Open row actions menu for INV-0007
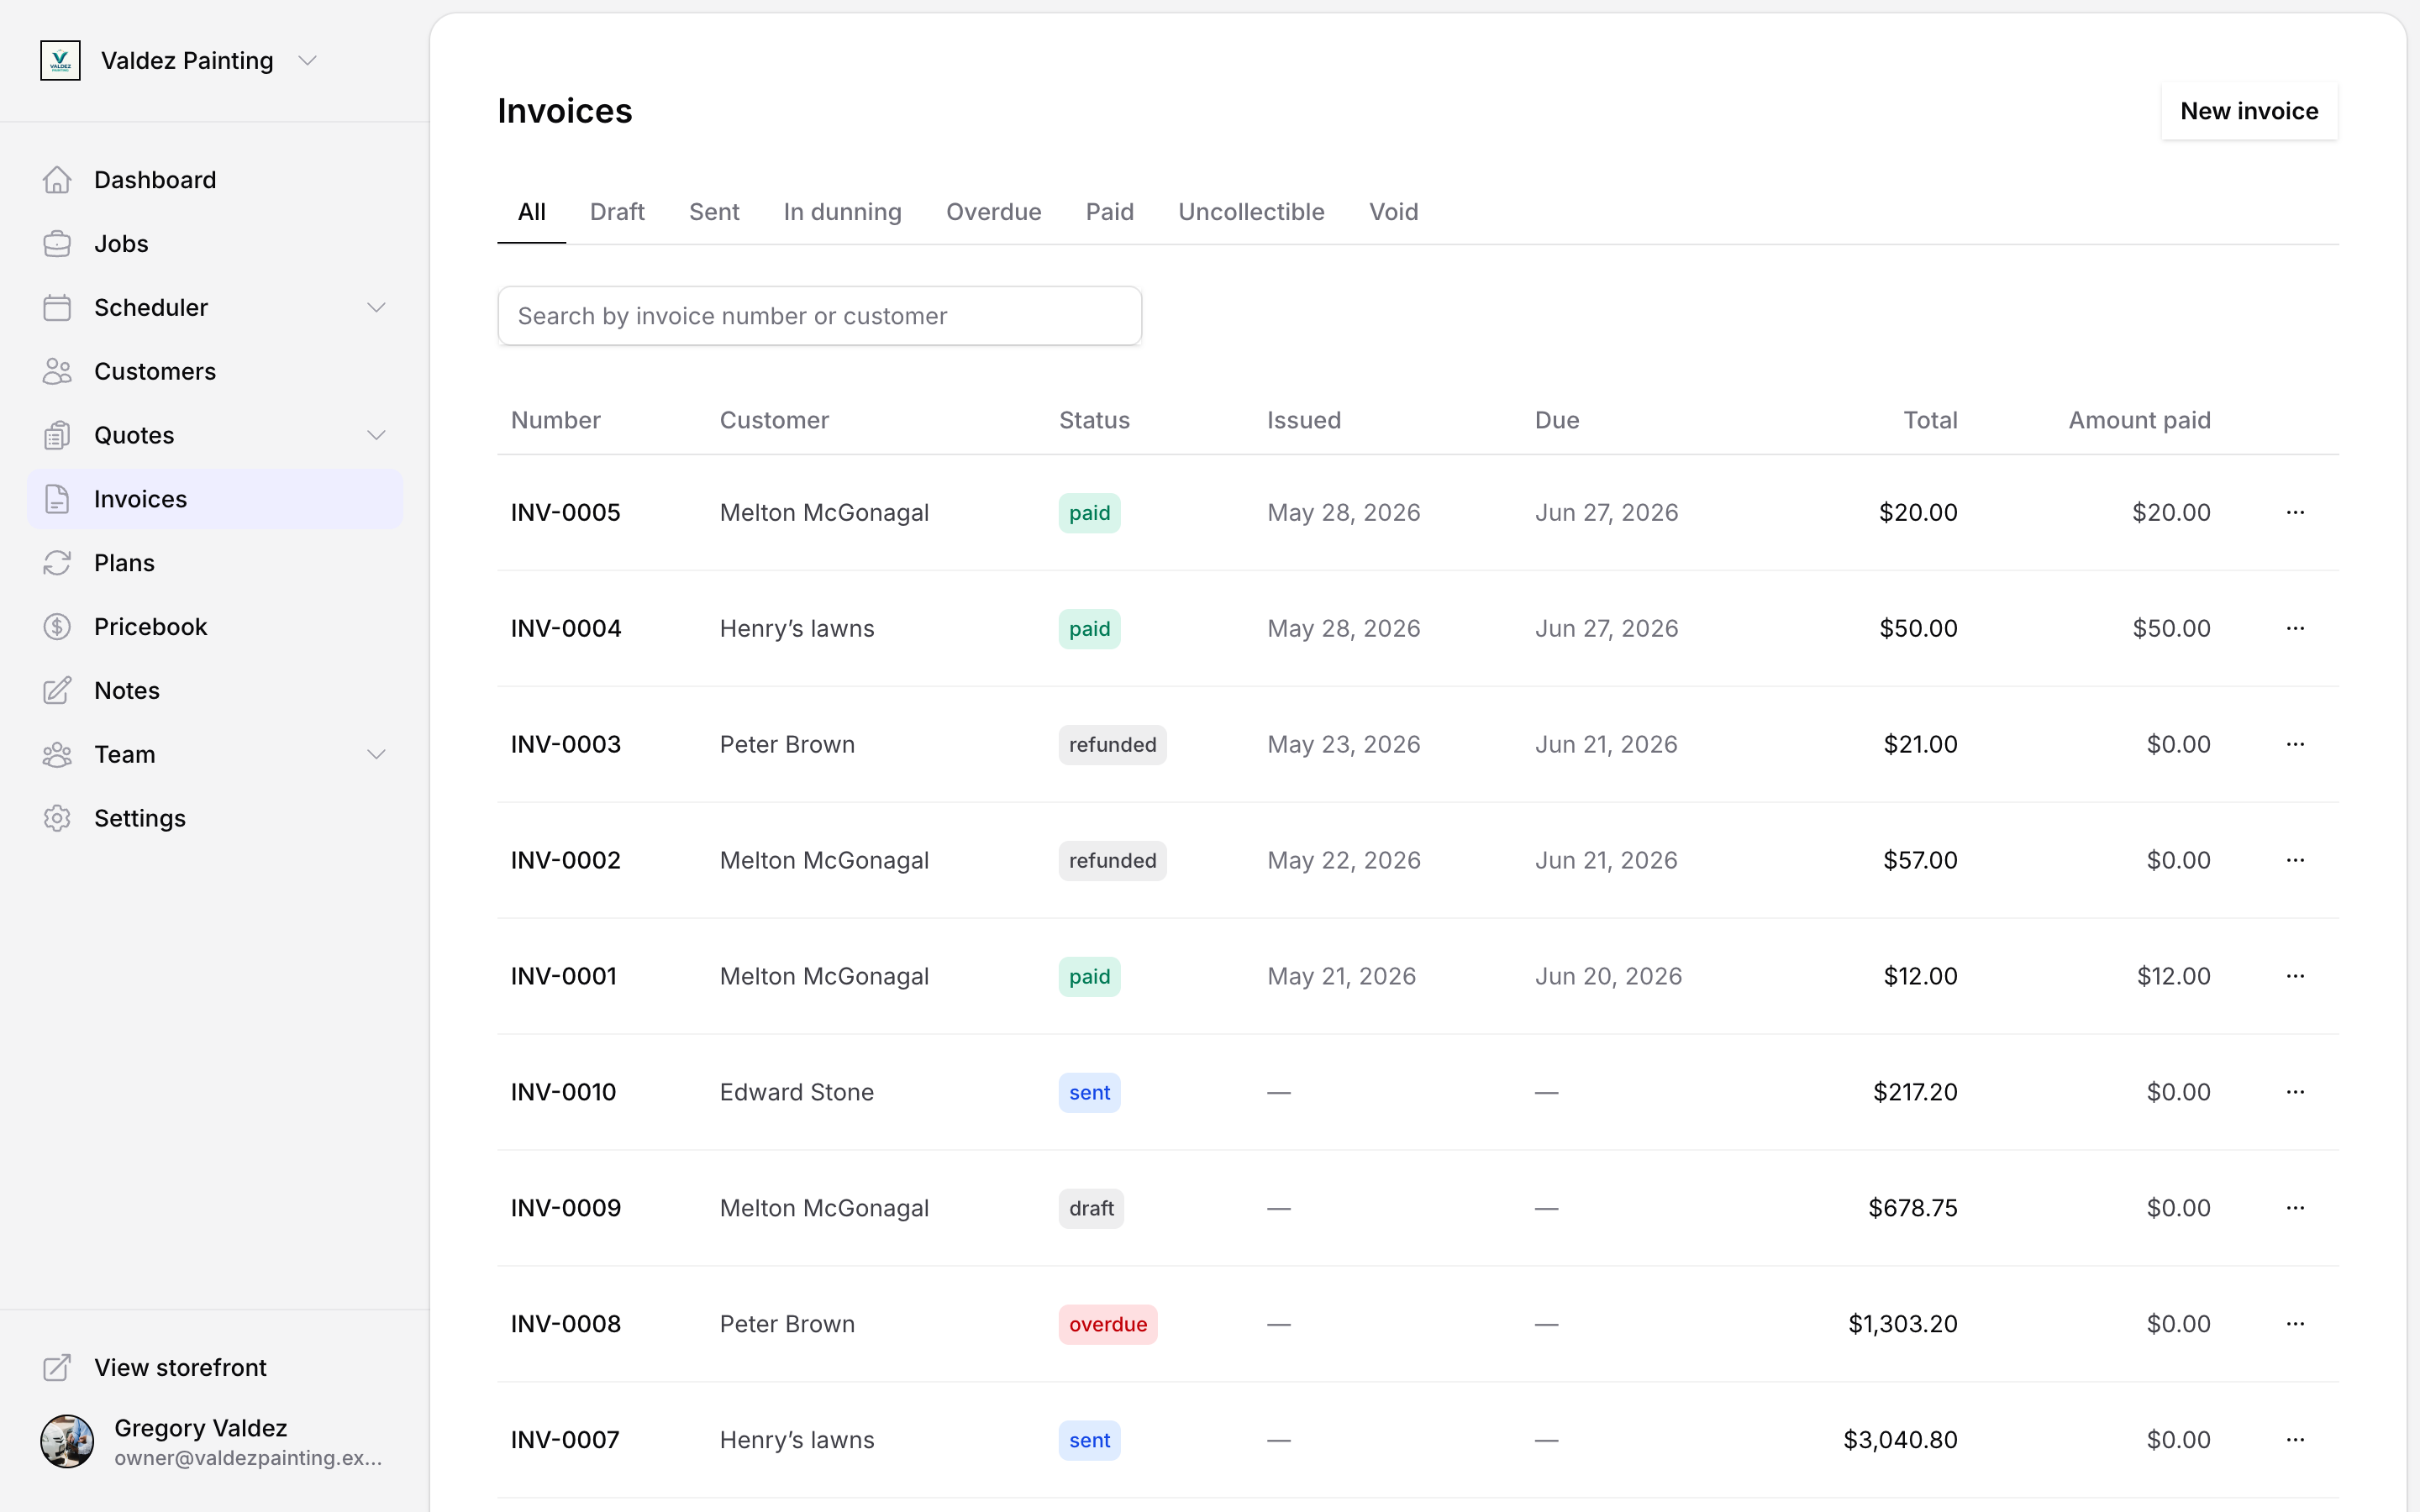The image size is (2420, 1512). pos(2295,1441)
